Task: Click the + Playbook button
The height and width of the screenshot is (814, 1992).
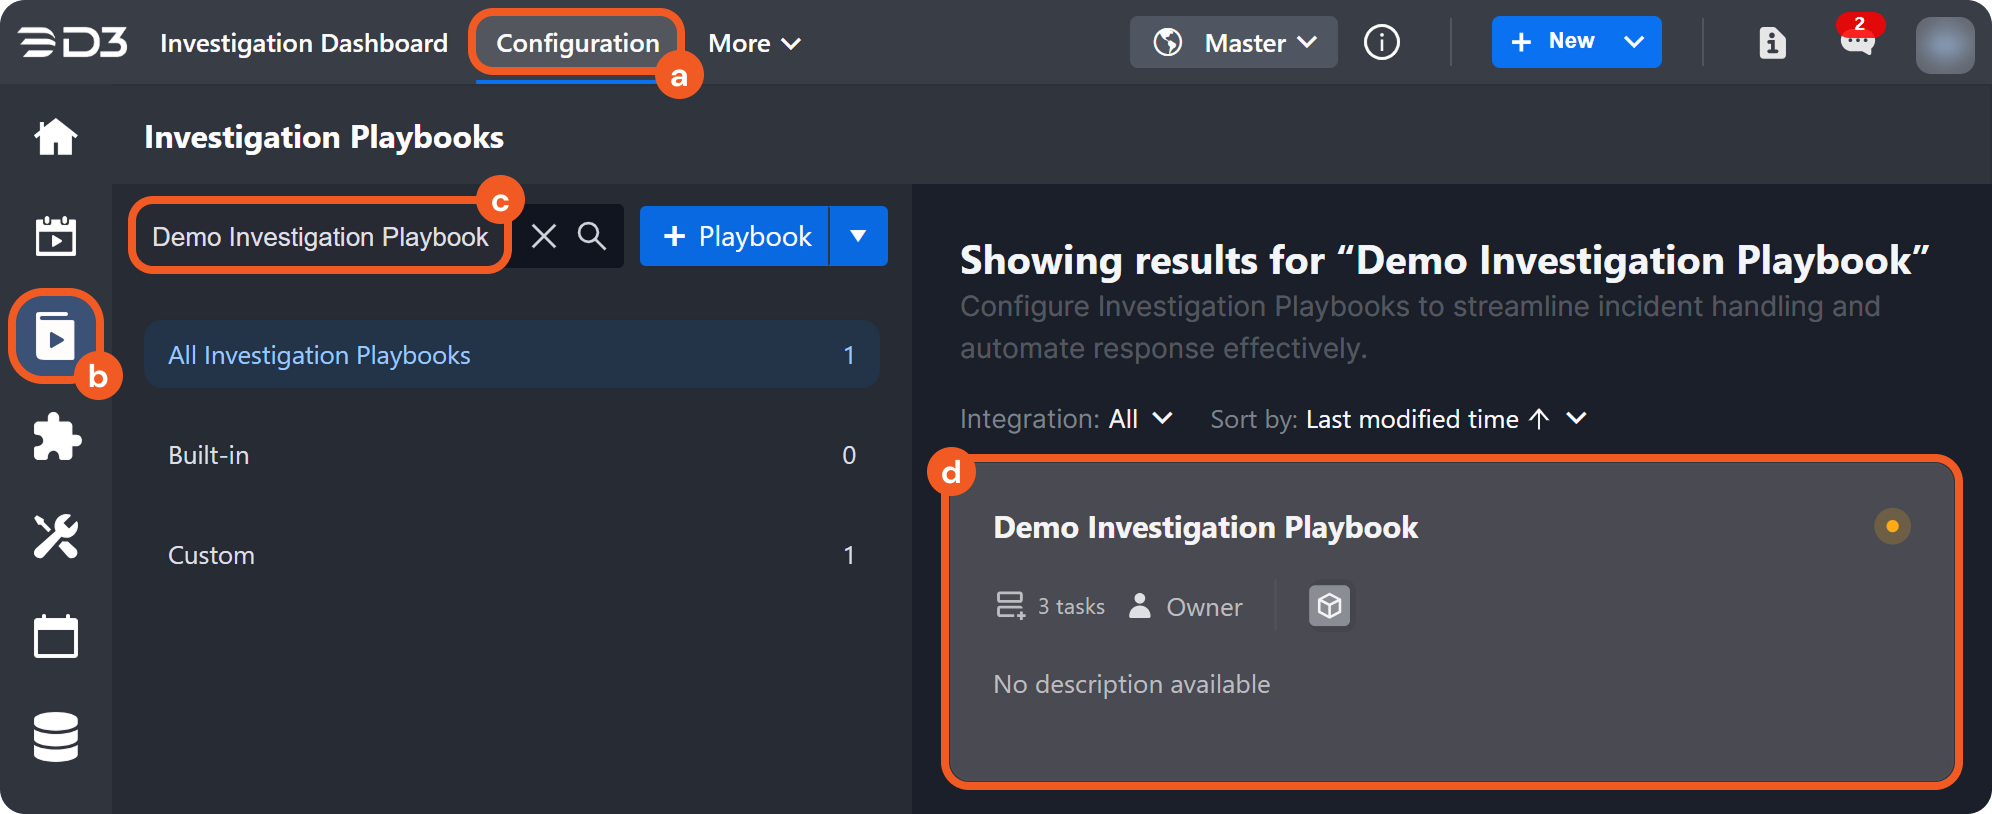Action: coord(735,236)
